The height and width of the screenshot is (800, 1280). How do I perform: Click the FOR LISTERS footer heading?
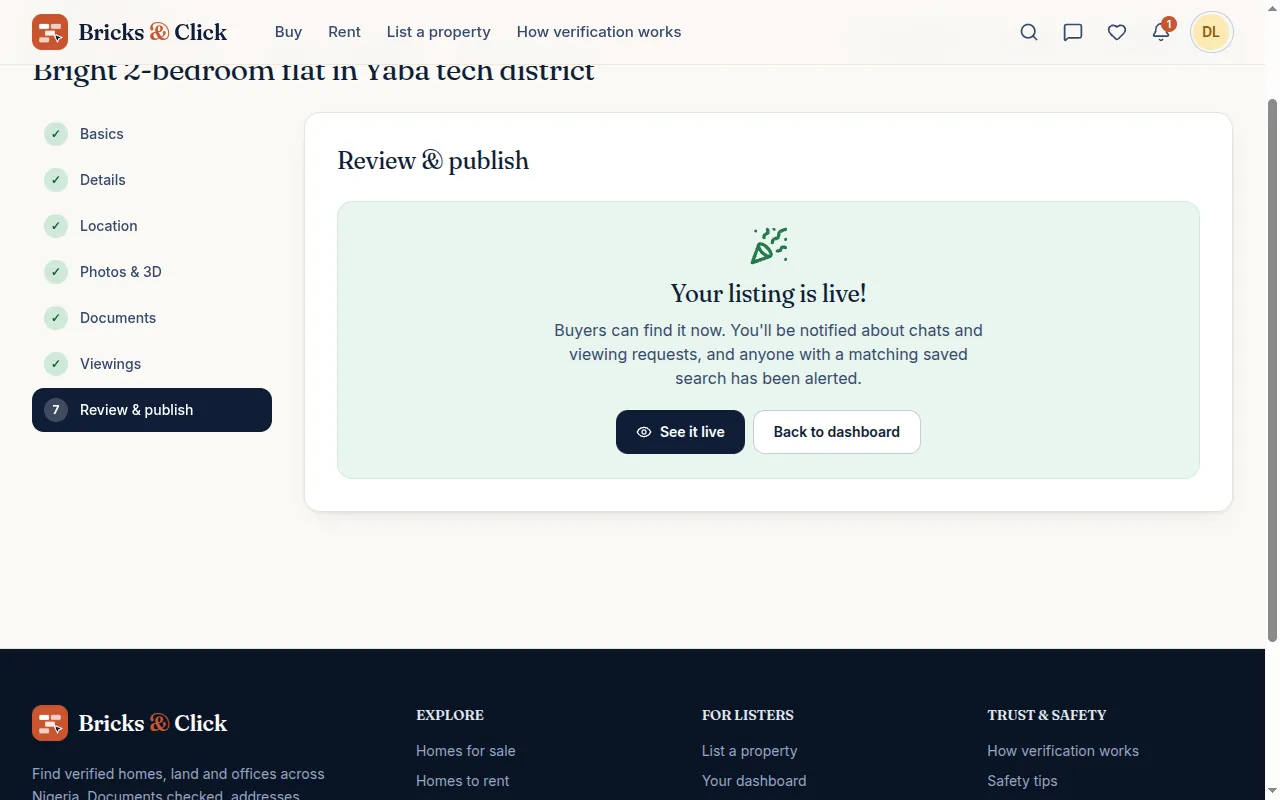[748, 715]
